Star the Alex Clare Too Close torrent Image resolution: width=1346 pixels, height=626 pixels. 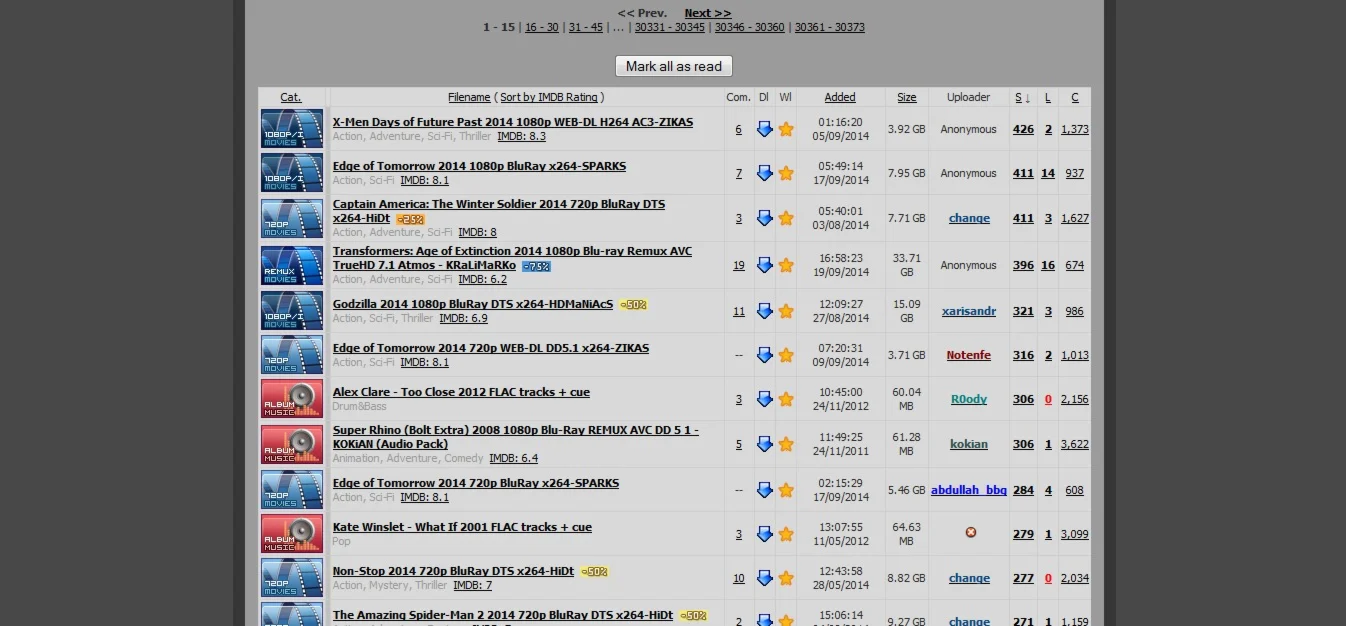[786, 399]
